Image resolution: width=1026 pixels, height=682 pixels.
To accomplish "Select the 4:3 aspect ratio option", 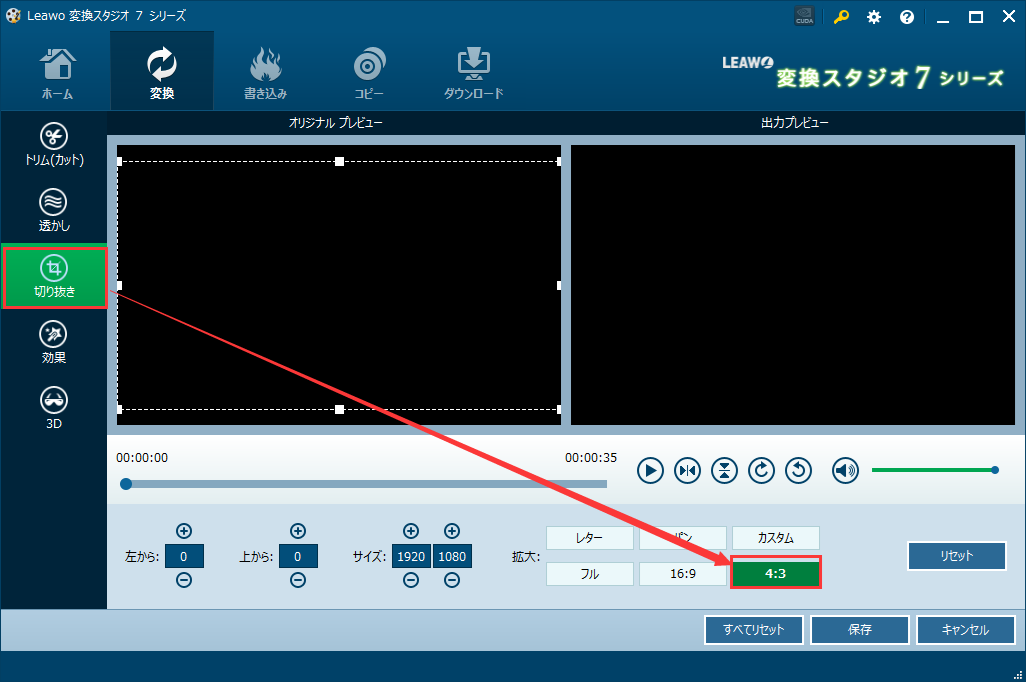I will [x=775, y=572].
